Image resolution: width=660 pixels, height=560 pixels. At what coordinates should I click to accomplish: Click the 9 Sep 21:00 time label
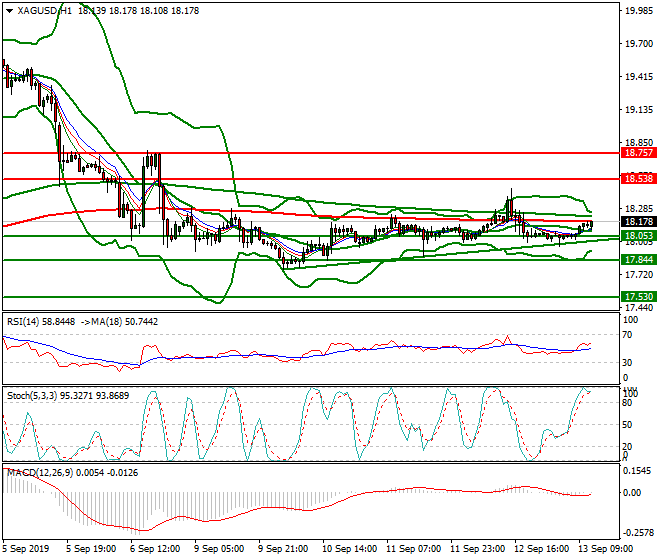pyautogui.click(x=283, y=549)
